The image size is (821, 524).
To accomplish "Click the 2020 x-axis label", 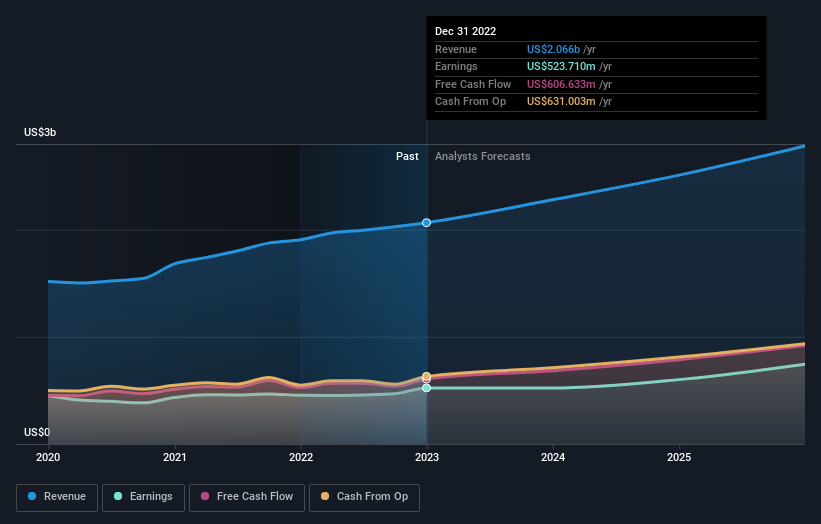I will (48, 457).
